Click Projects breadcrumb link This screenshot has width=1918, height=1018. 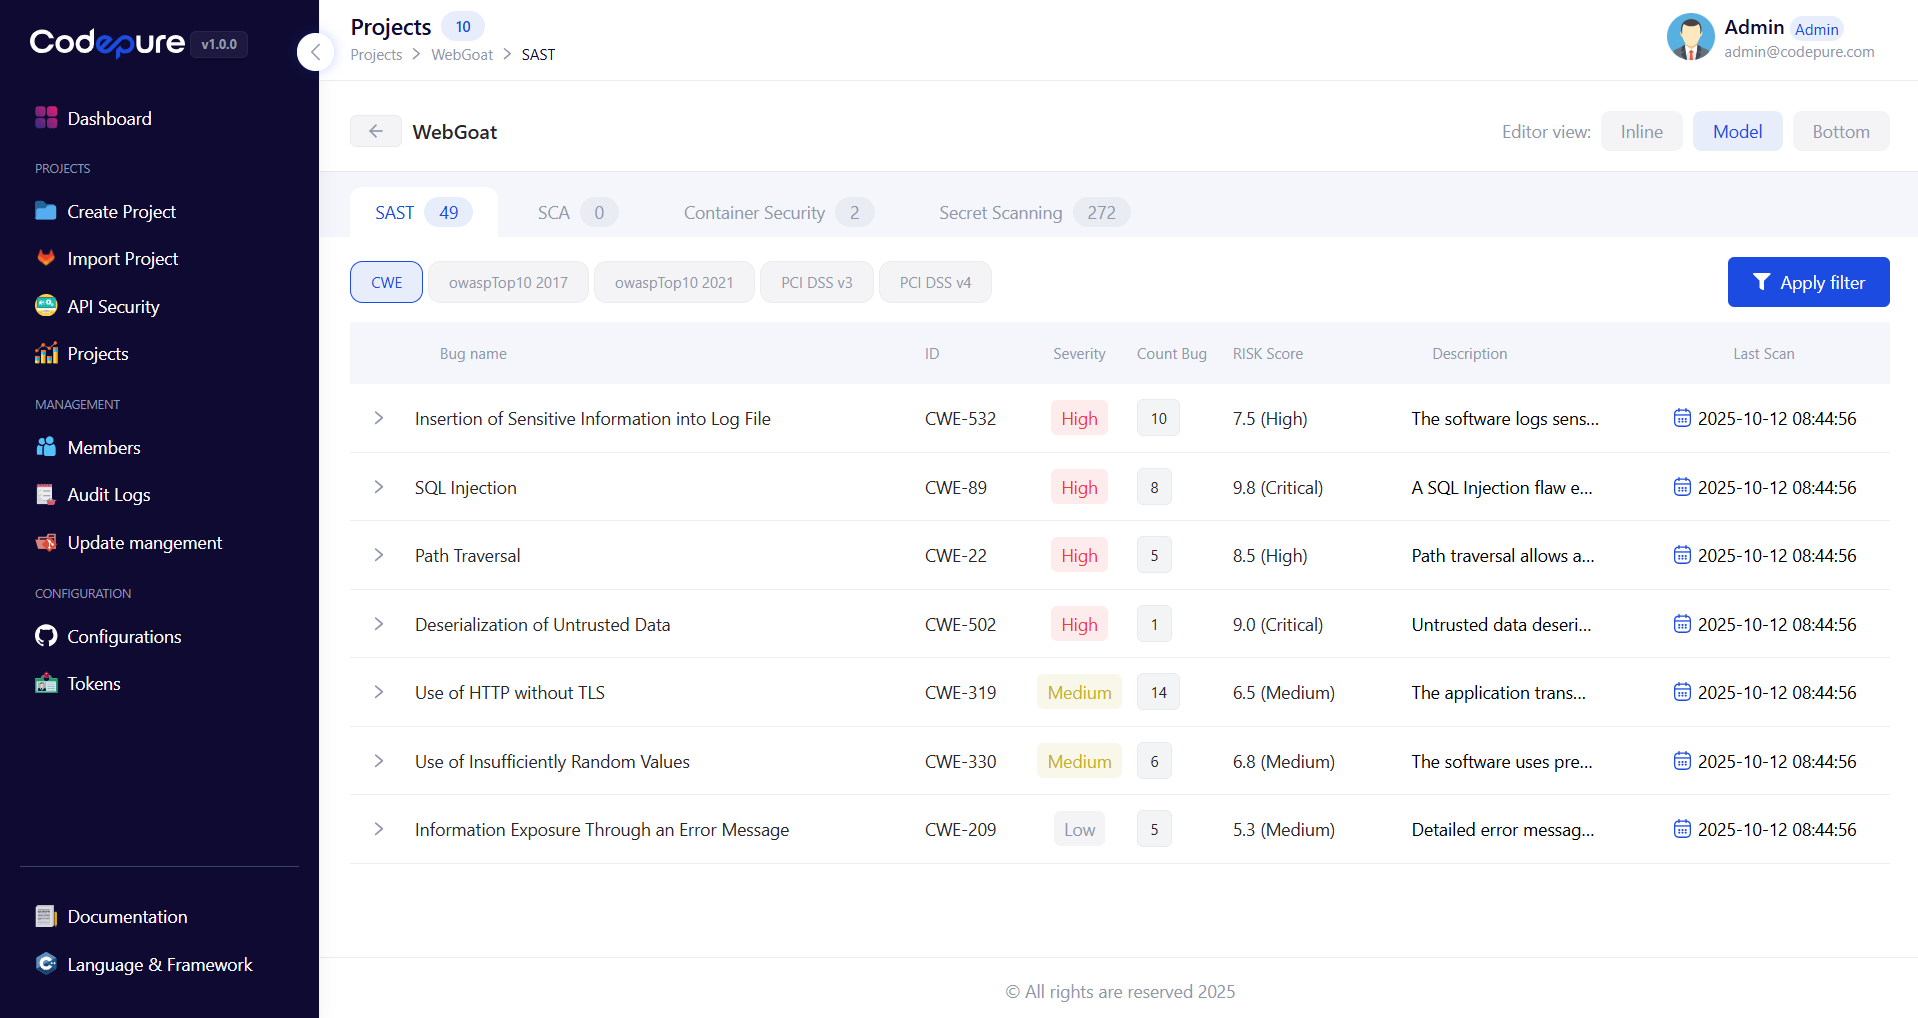[x=376, y=54]
